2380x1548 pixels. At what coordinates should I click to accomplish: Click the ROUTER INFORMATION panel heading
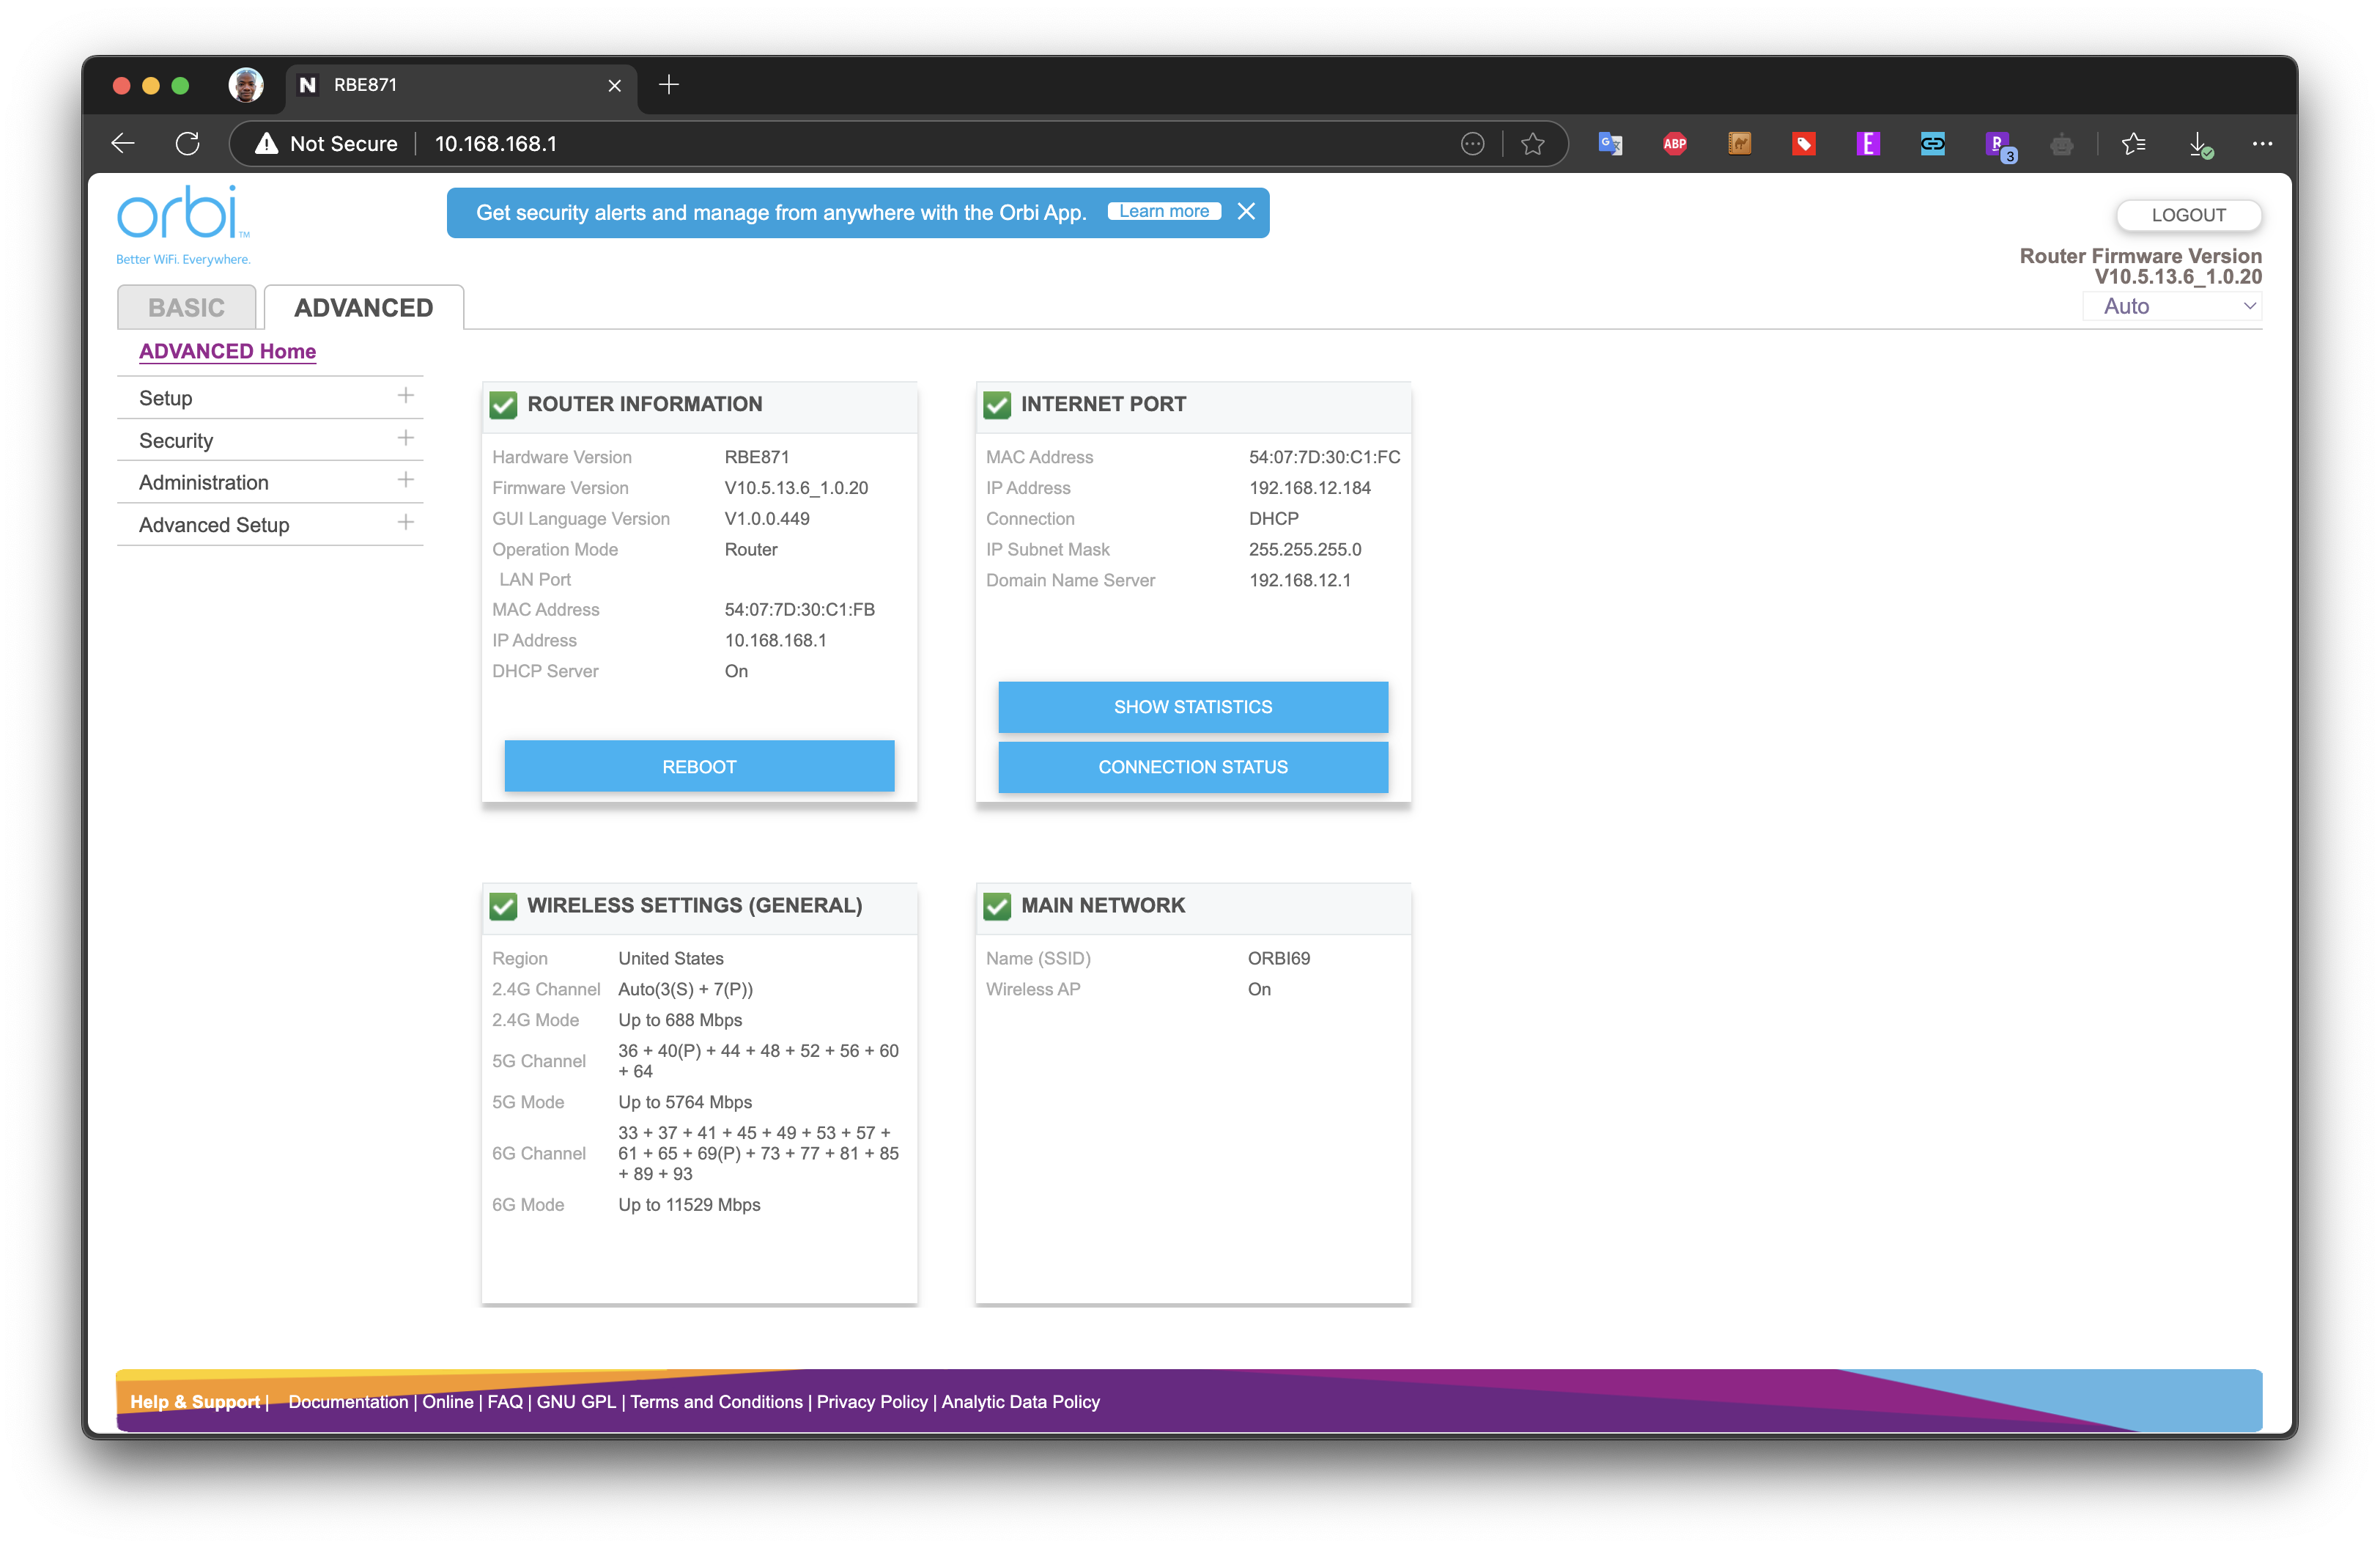(x=644, y=404)
